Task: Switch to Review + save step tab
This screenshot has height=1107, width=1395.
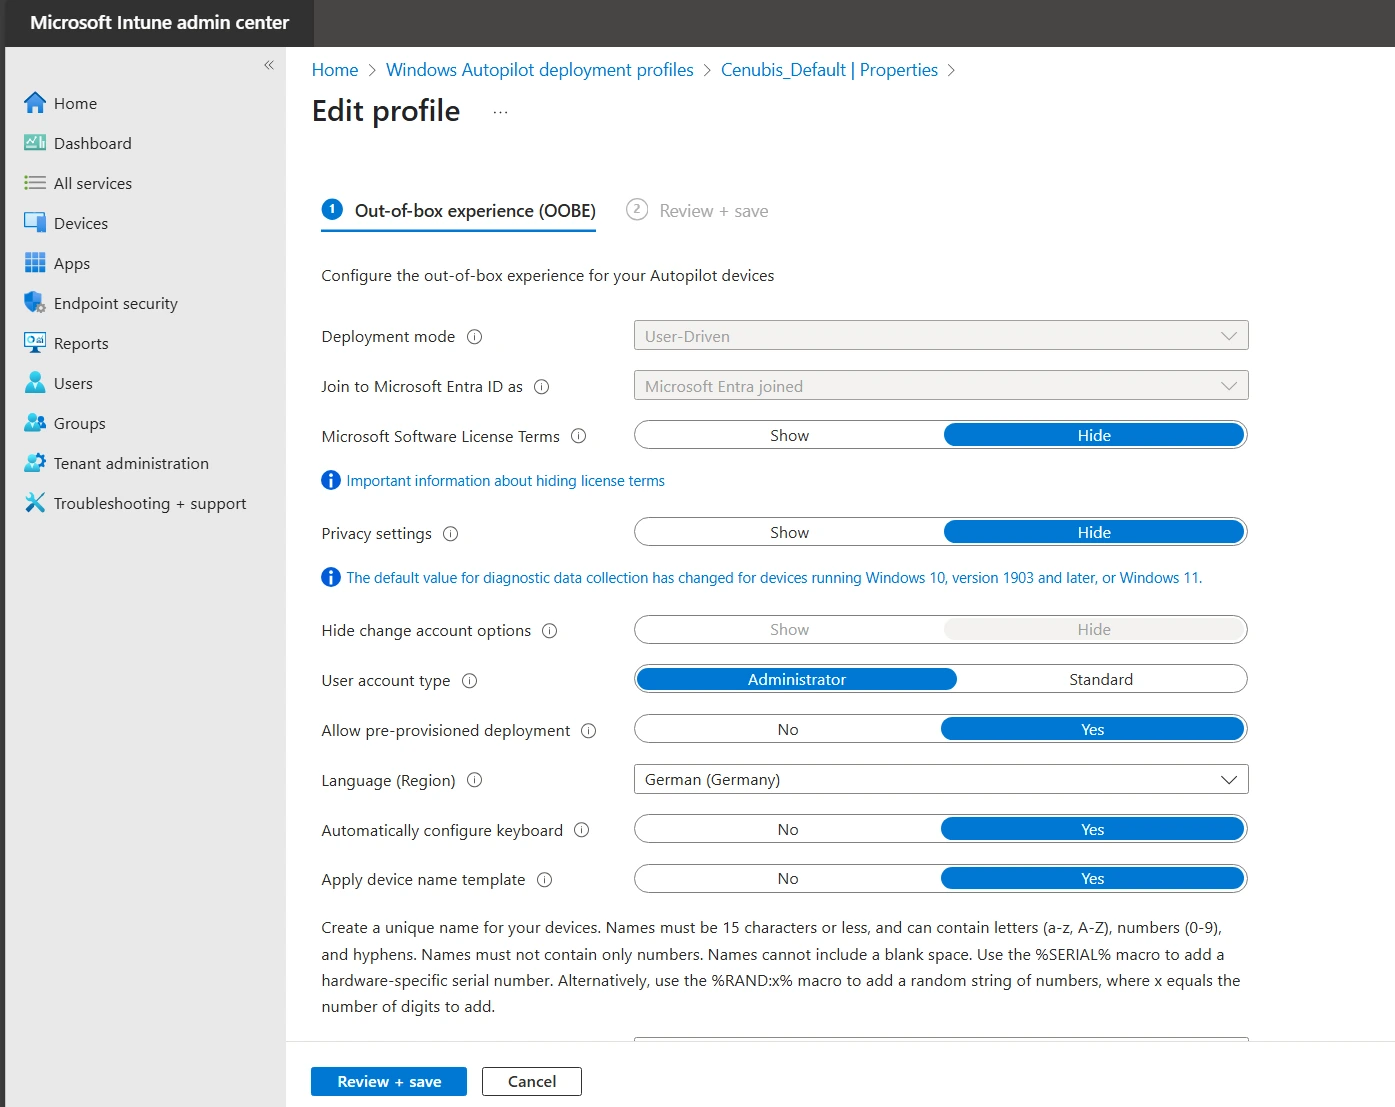Action: pos(698,211)
